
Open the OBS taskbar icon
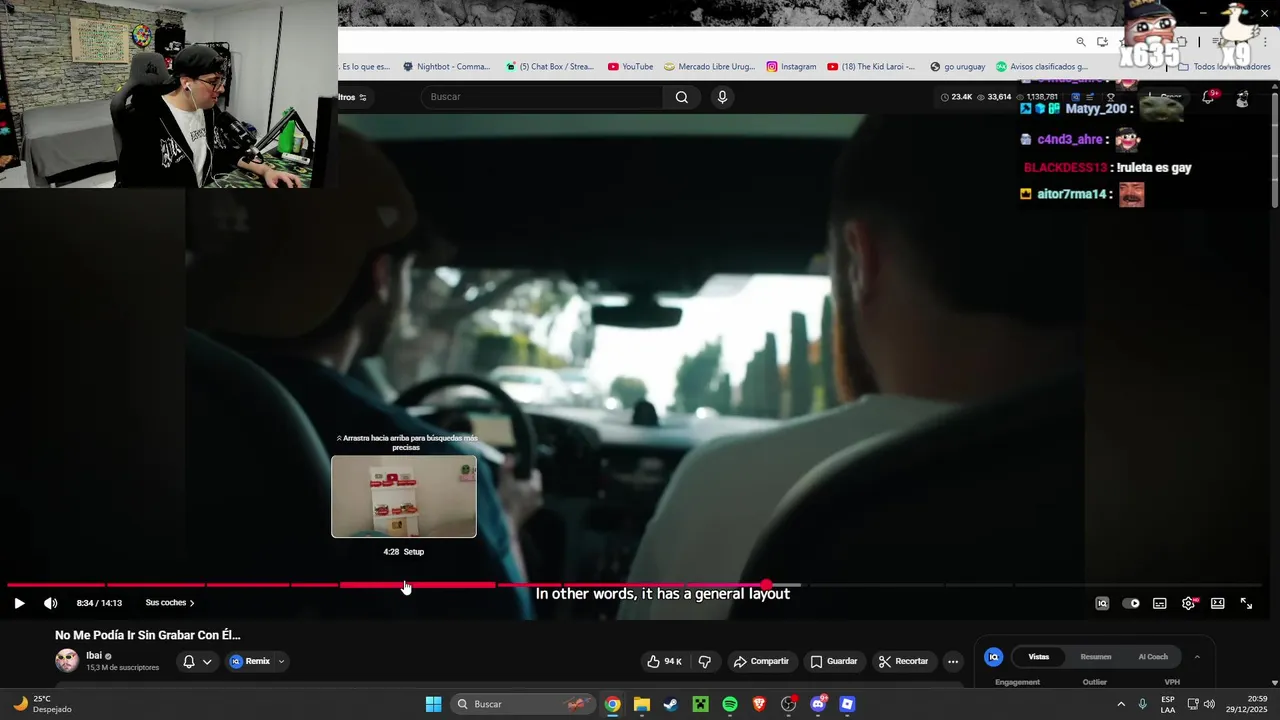pos(789,704)
